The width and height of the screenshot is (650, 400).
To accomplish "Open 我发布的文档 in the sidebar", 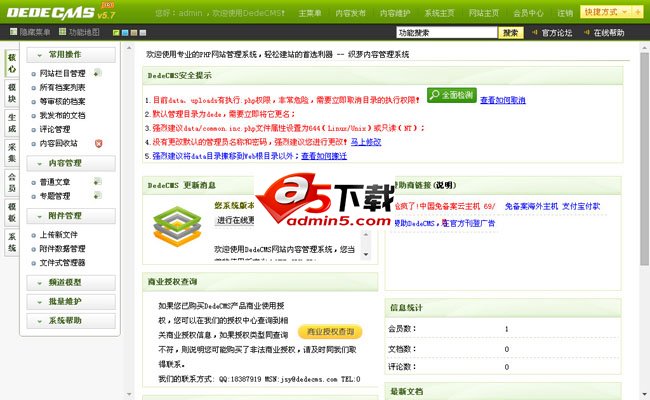I will click(x=62, y=115).
